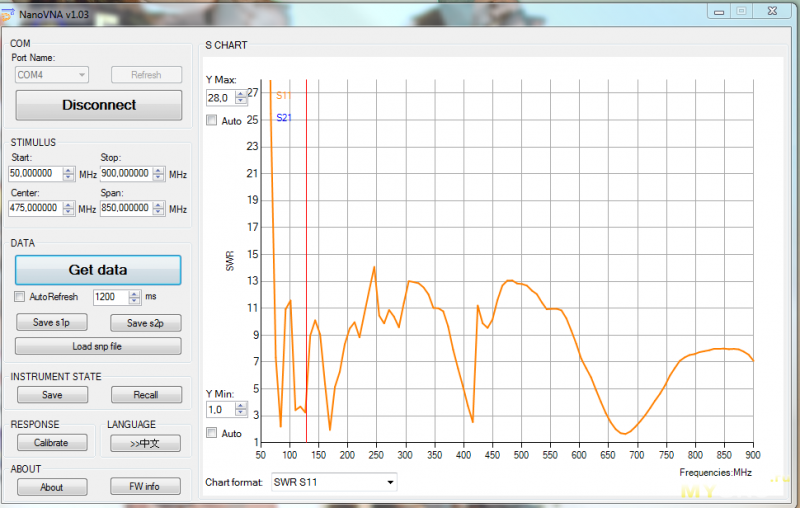Click the Stop frequency input field
This screenshot has width=800, height=508.
[126, 173]
